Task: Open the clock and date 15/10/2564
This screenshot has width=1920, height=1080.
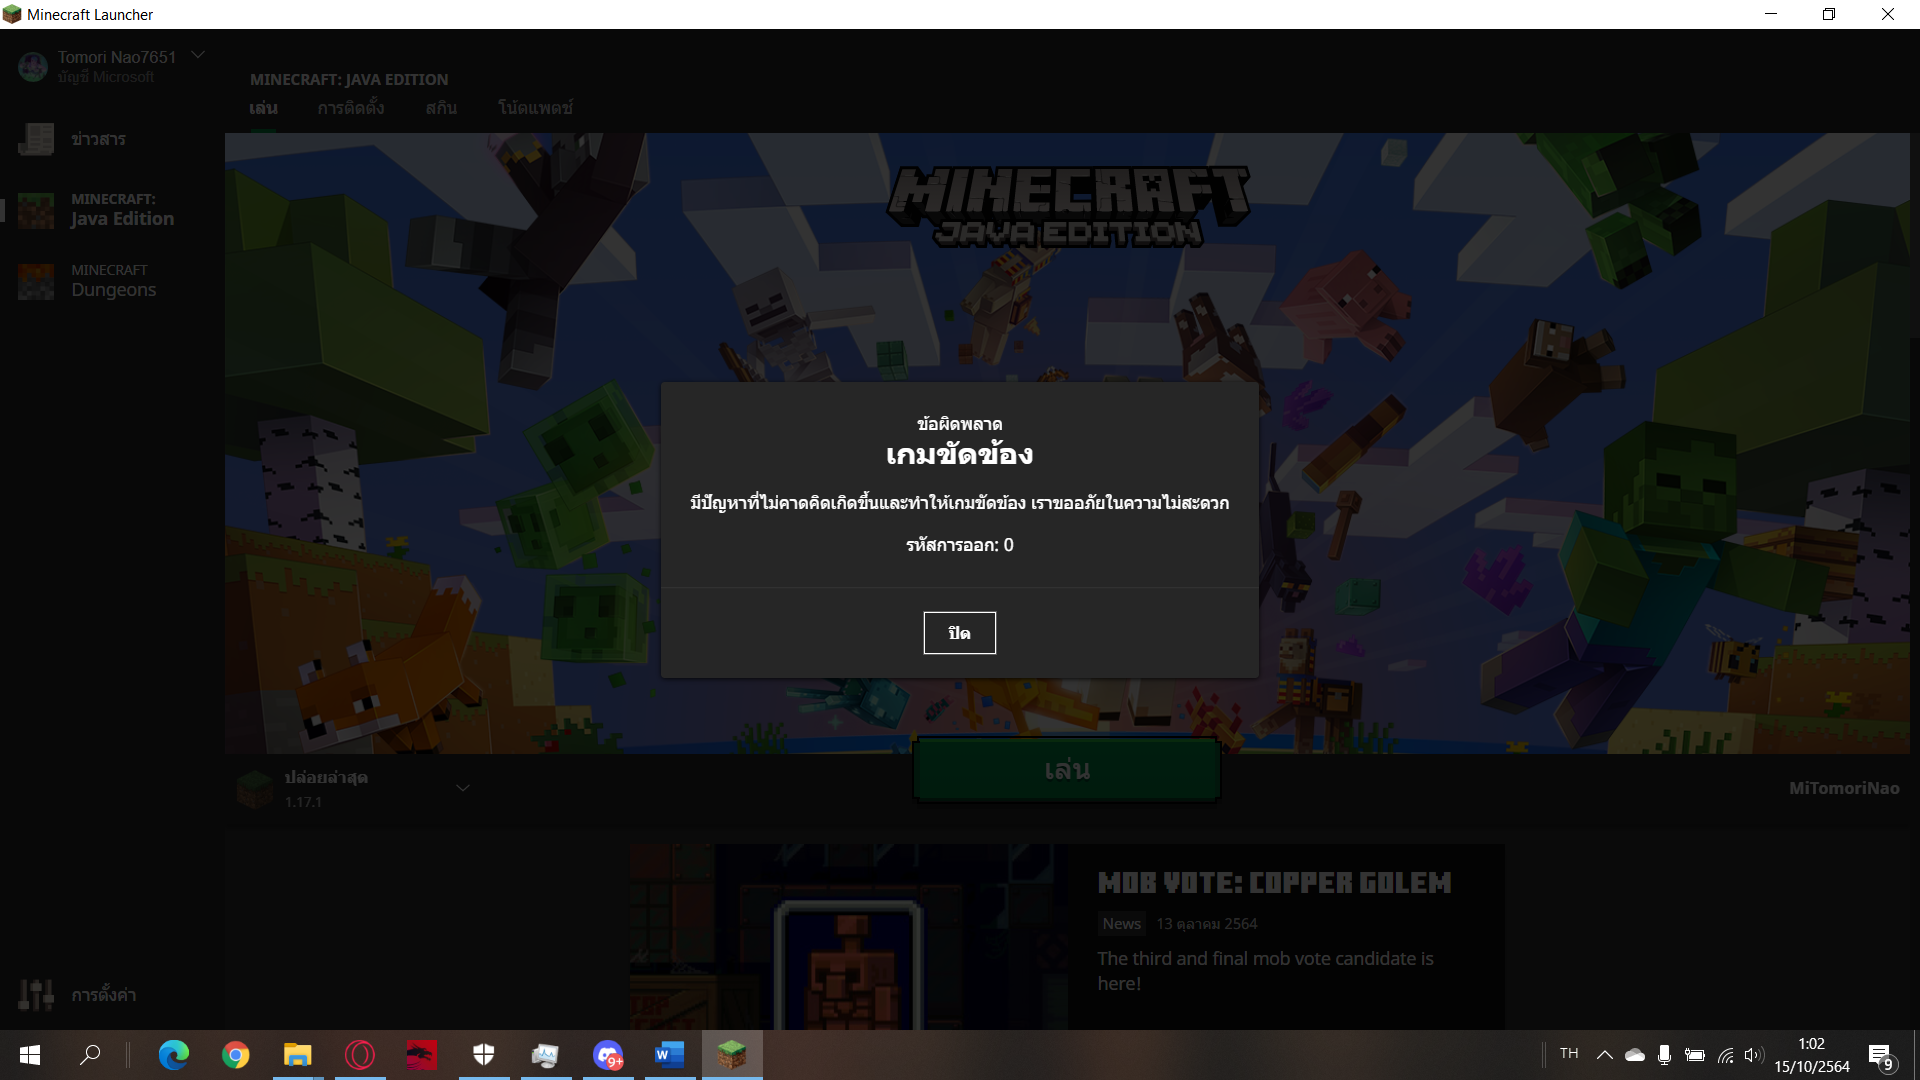Action: tap(1812, 1055)
